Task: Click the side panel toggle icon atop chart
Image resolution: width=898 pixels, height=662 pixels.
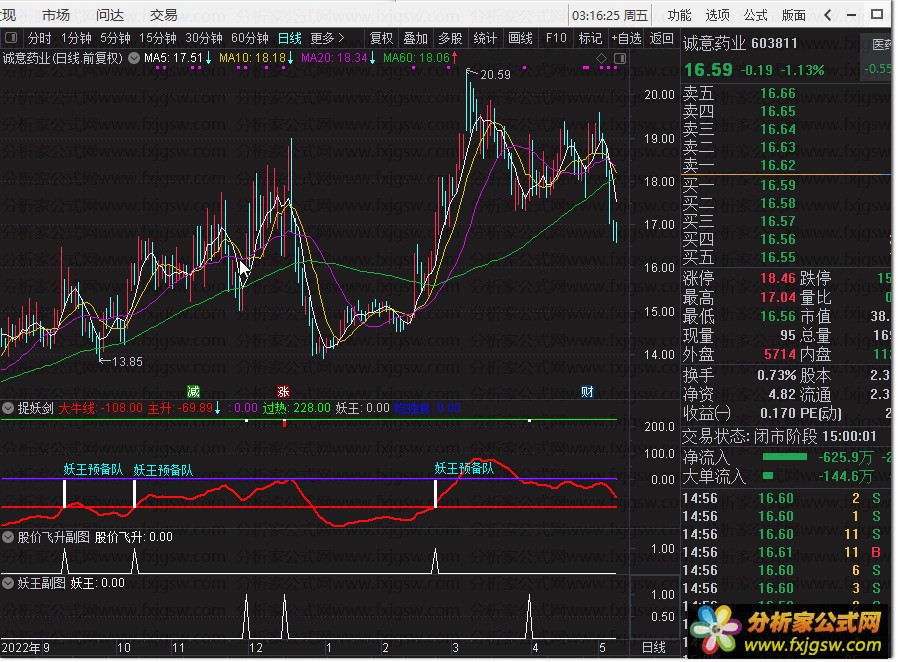Action: click(x=620, y=58)
